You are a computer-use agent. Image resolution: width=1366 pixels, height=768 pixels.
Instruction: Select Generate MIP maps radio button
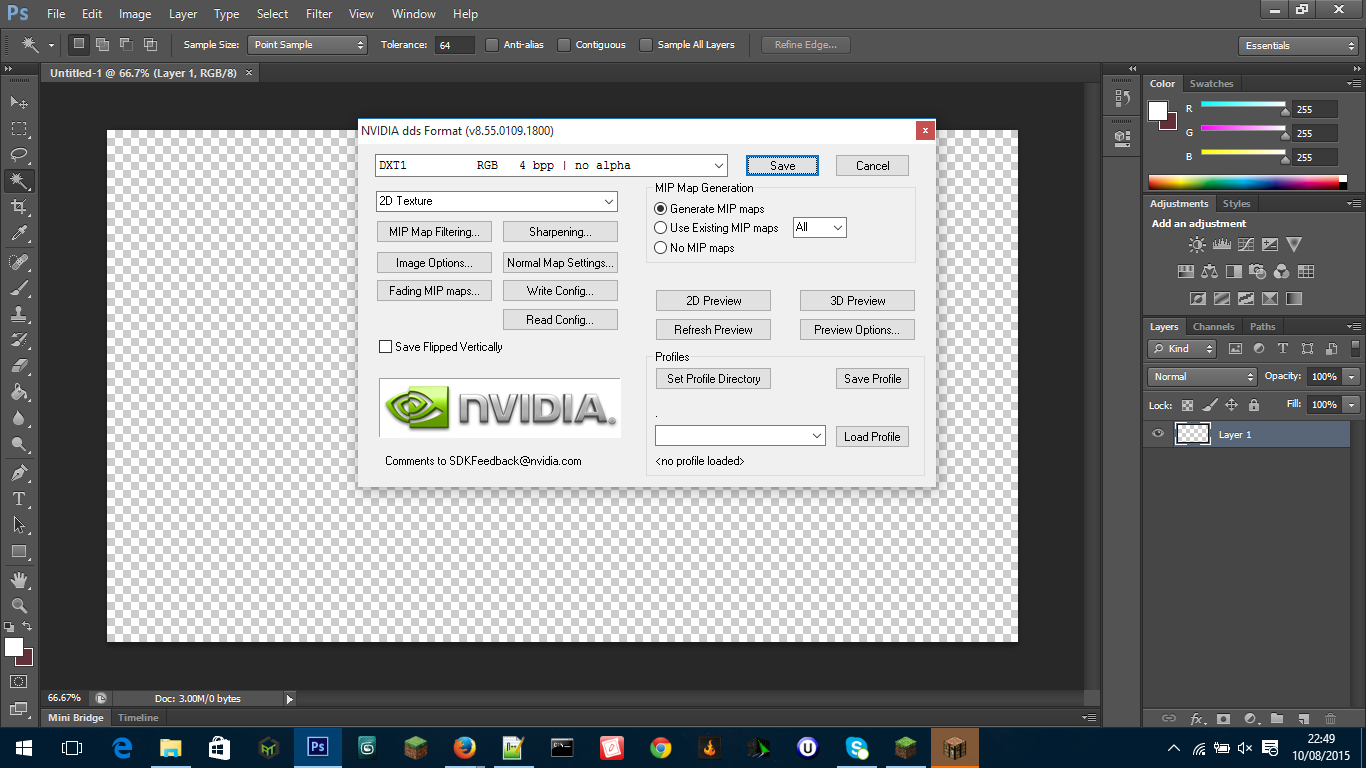(660, 209)
